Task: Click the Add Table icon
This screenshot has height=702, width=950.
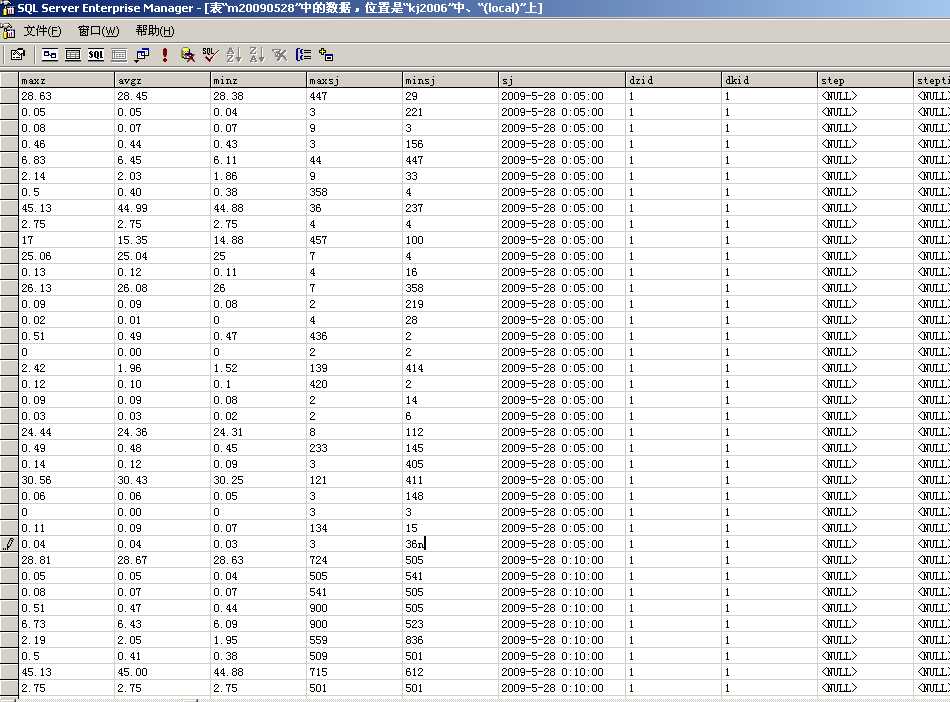Action: [x=327, y=55]
